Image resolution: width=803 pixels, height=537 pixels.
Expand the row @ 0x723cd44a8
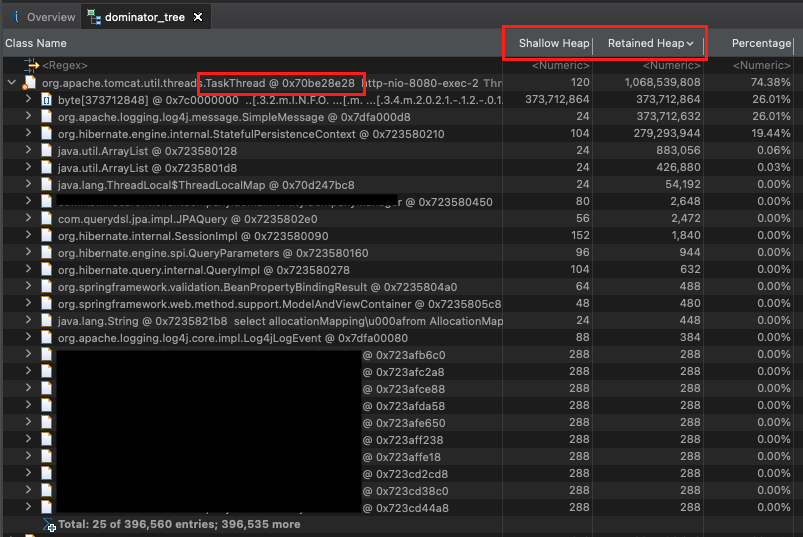tap(29, 507)
